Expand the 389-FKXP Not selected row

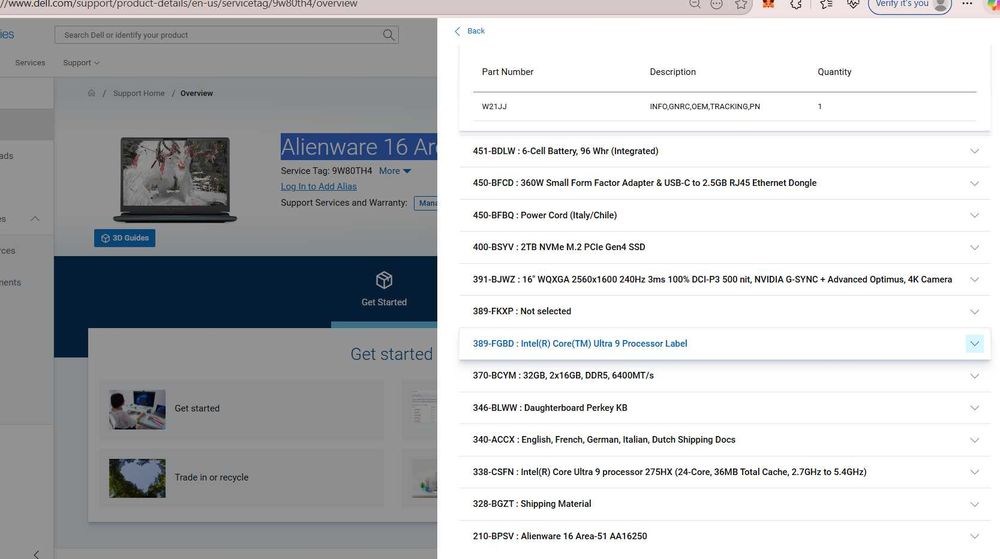pos(724,312)
